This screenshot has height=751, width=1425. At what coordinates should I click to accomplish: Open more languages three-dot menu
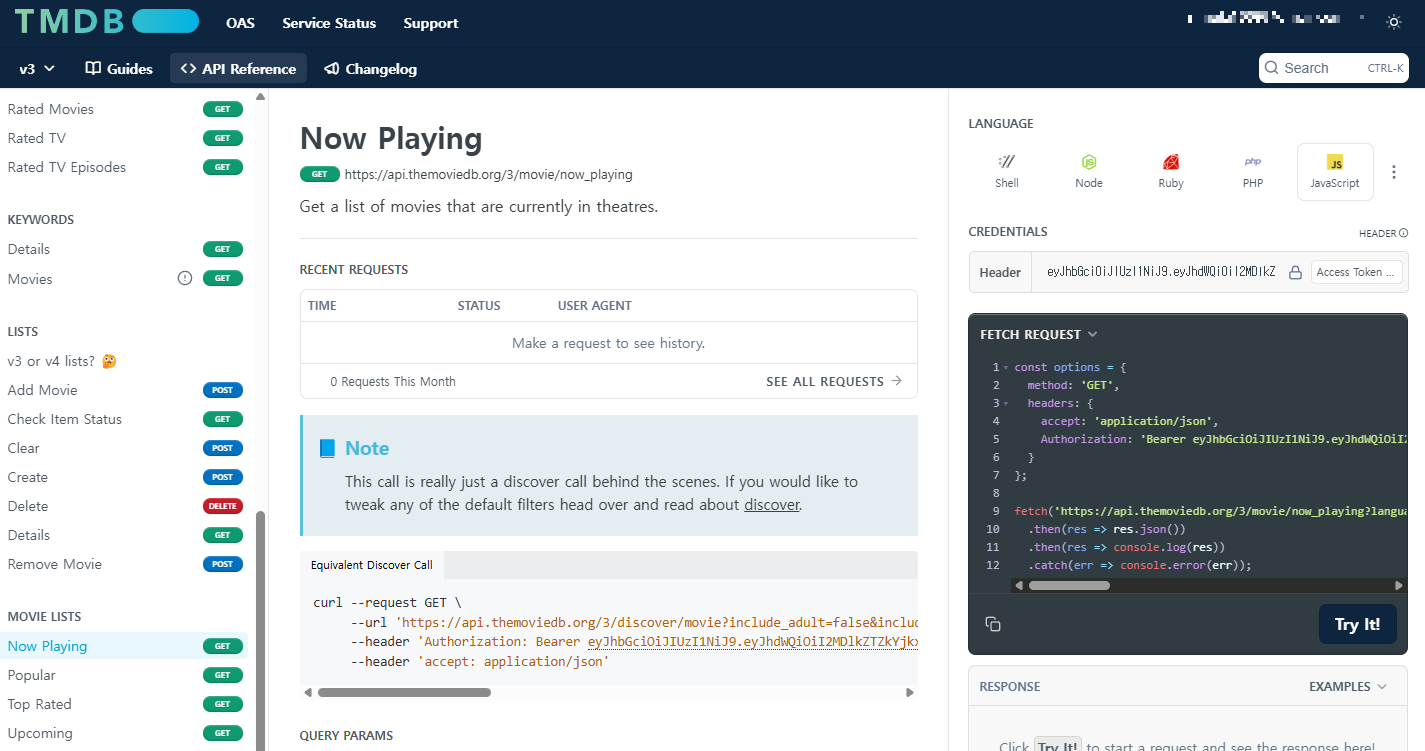point(1394,172)
